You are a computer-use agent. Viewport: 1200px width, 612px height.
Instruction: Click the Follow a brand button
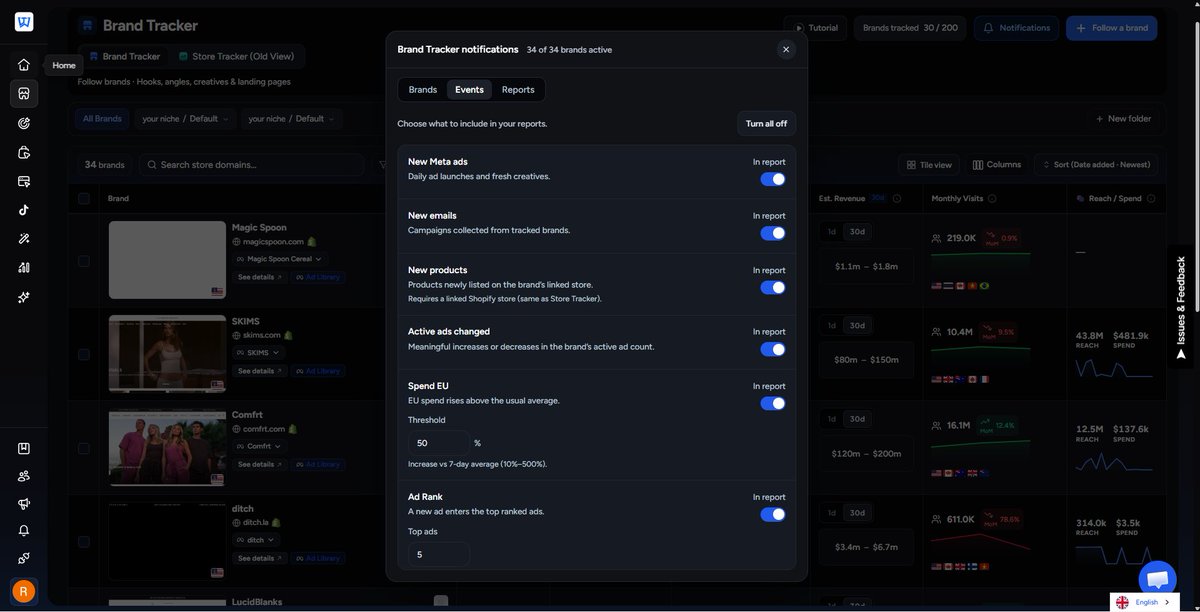1111,28
